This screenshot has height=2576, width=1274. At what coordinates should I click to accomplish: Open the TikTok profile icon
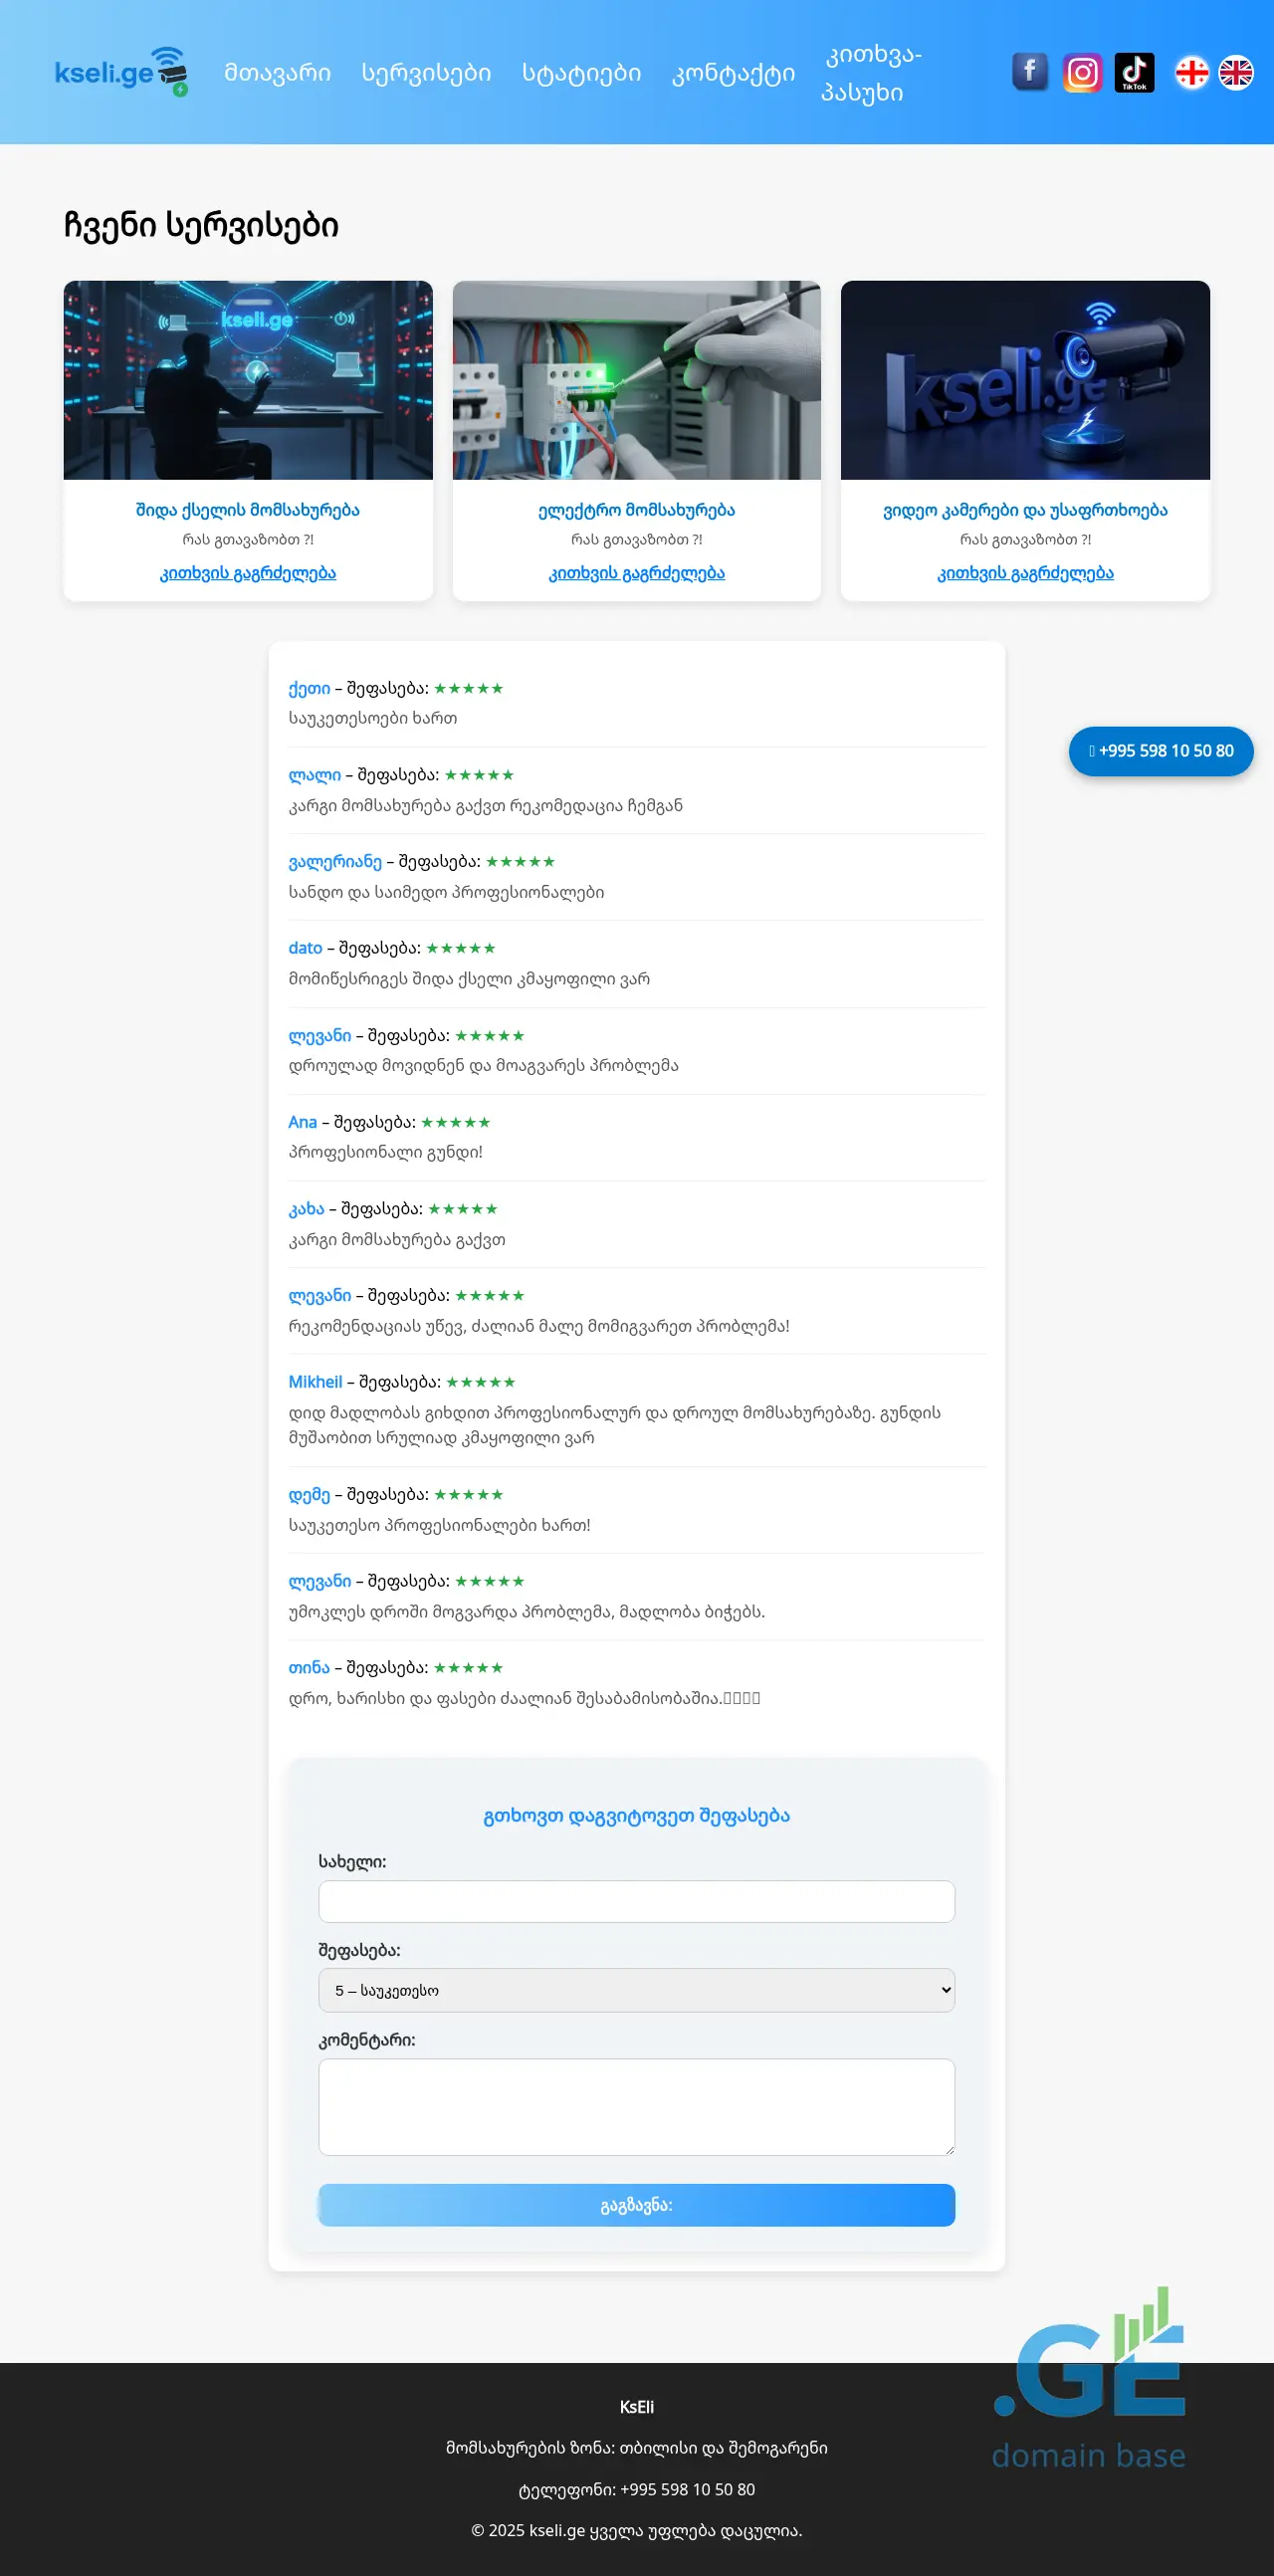[x=1134, y=72]
